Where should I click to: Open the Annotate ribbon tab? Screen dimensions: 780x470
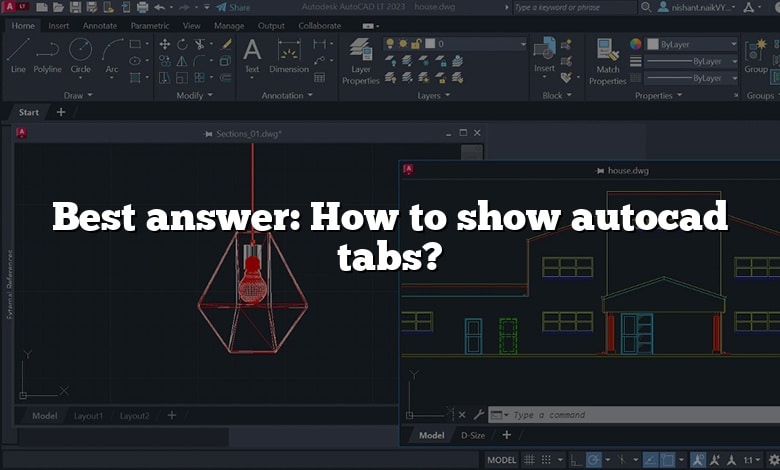tap(100, 25)
